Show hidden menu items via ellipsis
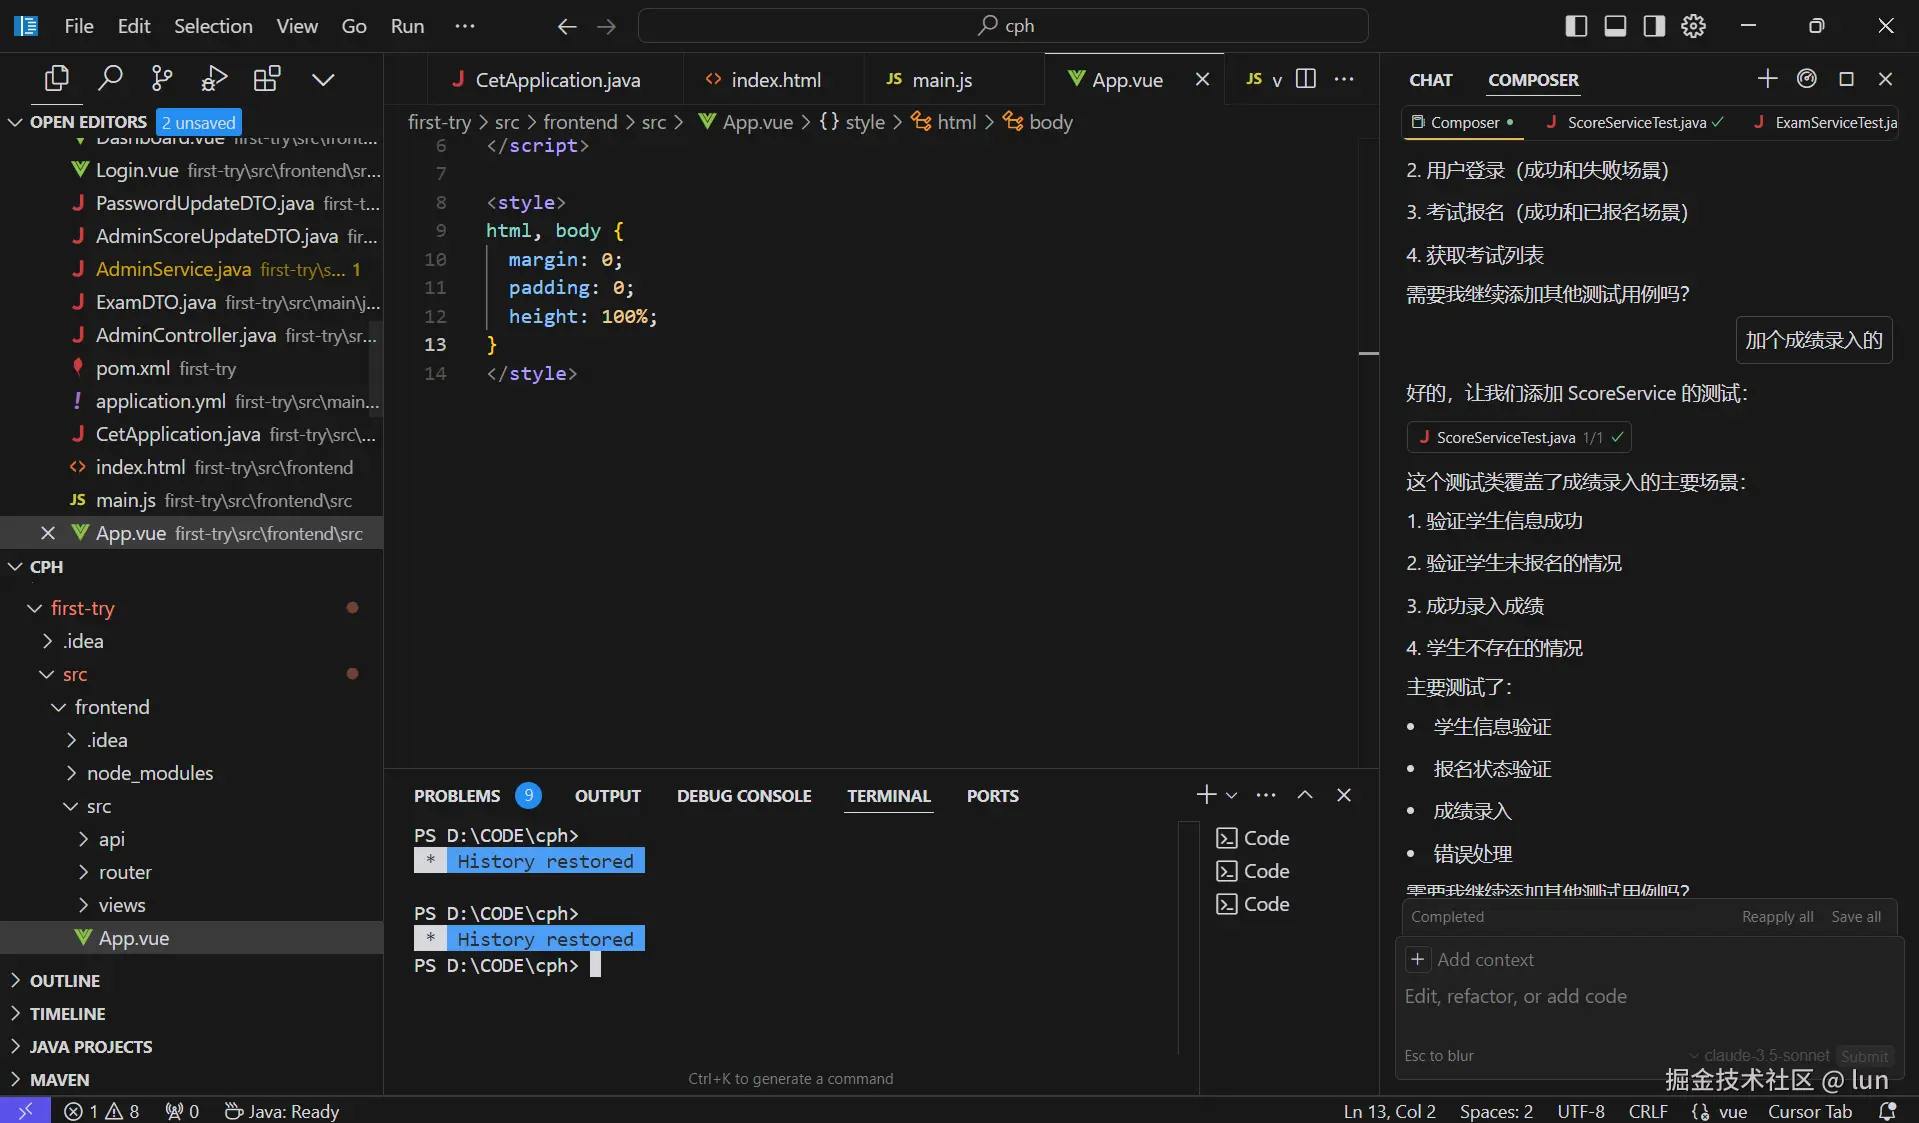Image resolution: width=1919 pixels, height=1123 pixels. click(x=464, y=26)
